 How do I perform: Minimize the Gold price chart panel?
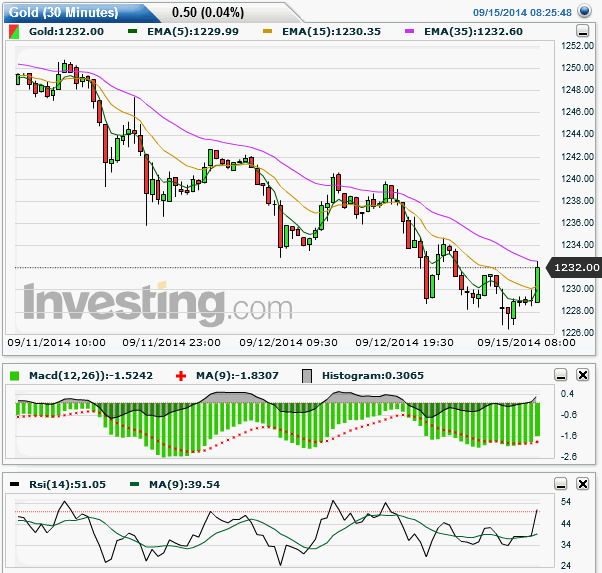(583, 31)
